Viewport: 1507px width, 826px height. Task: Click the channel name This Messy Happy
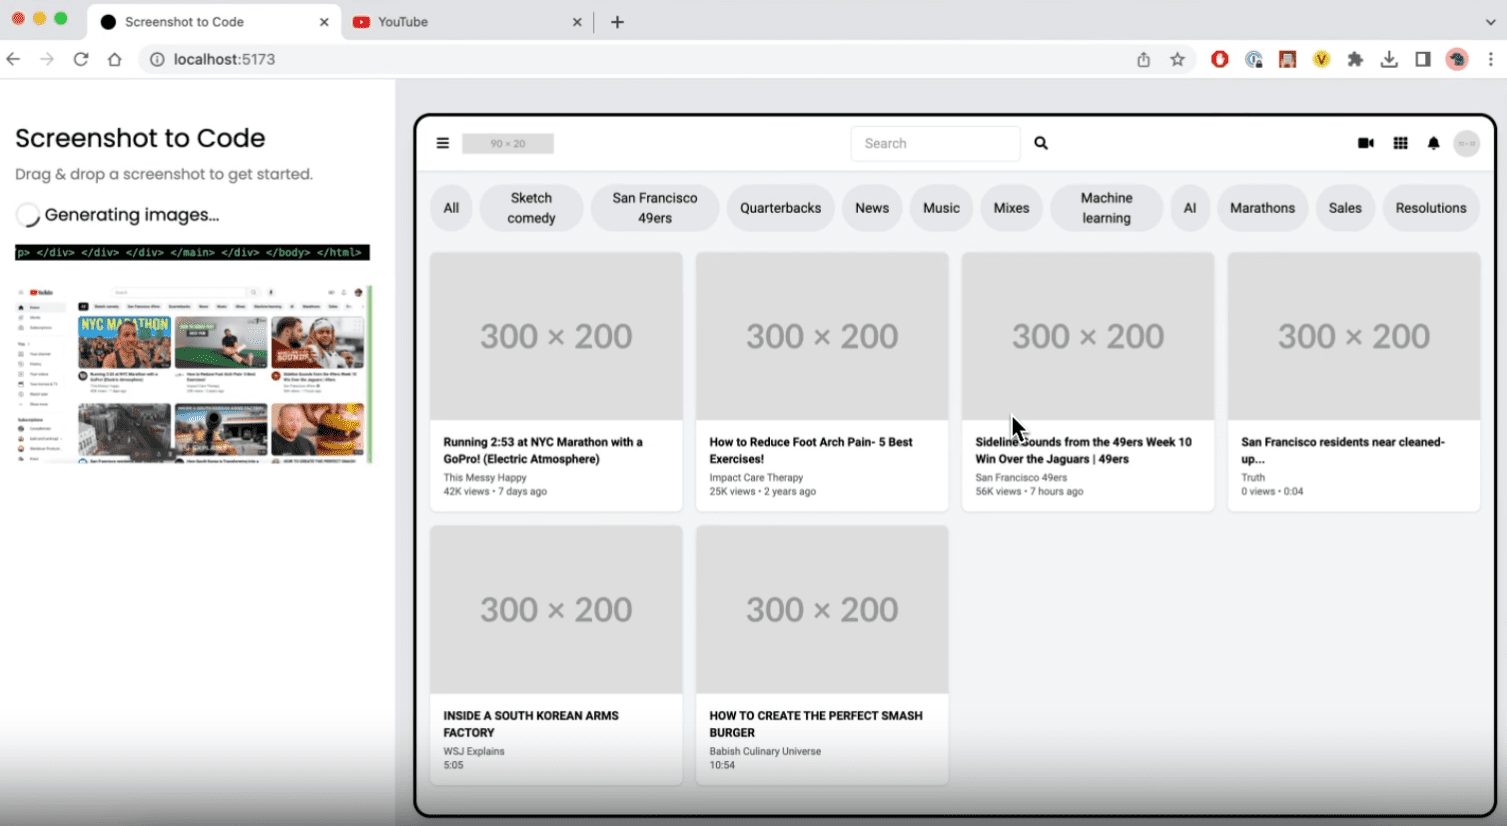pos(485,478)
